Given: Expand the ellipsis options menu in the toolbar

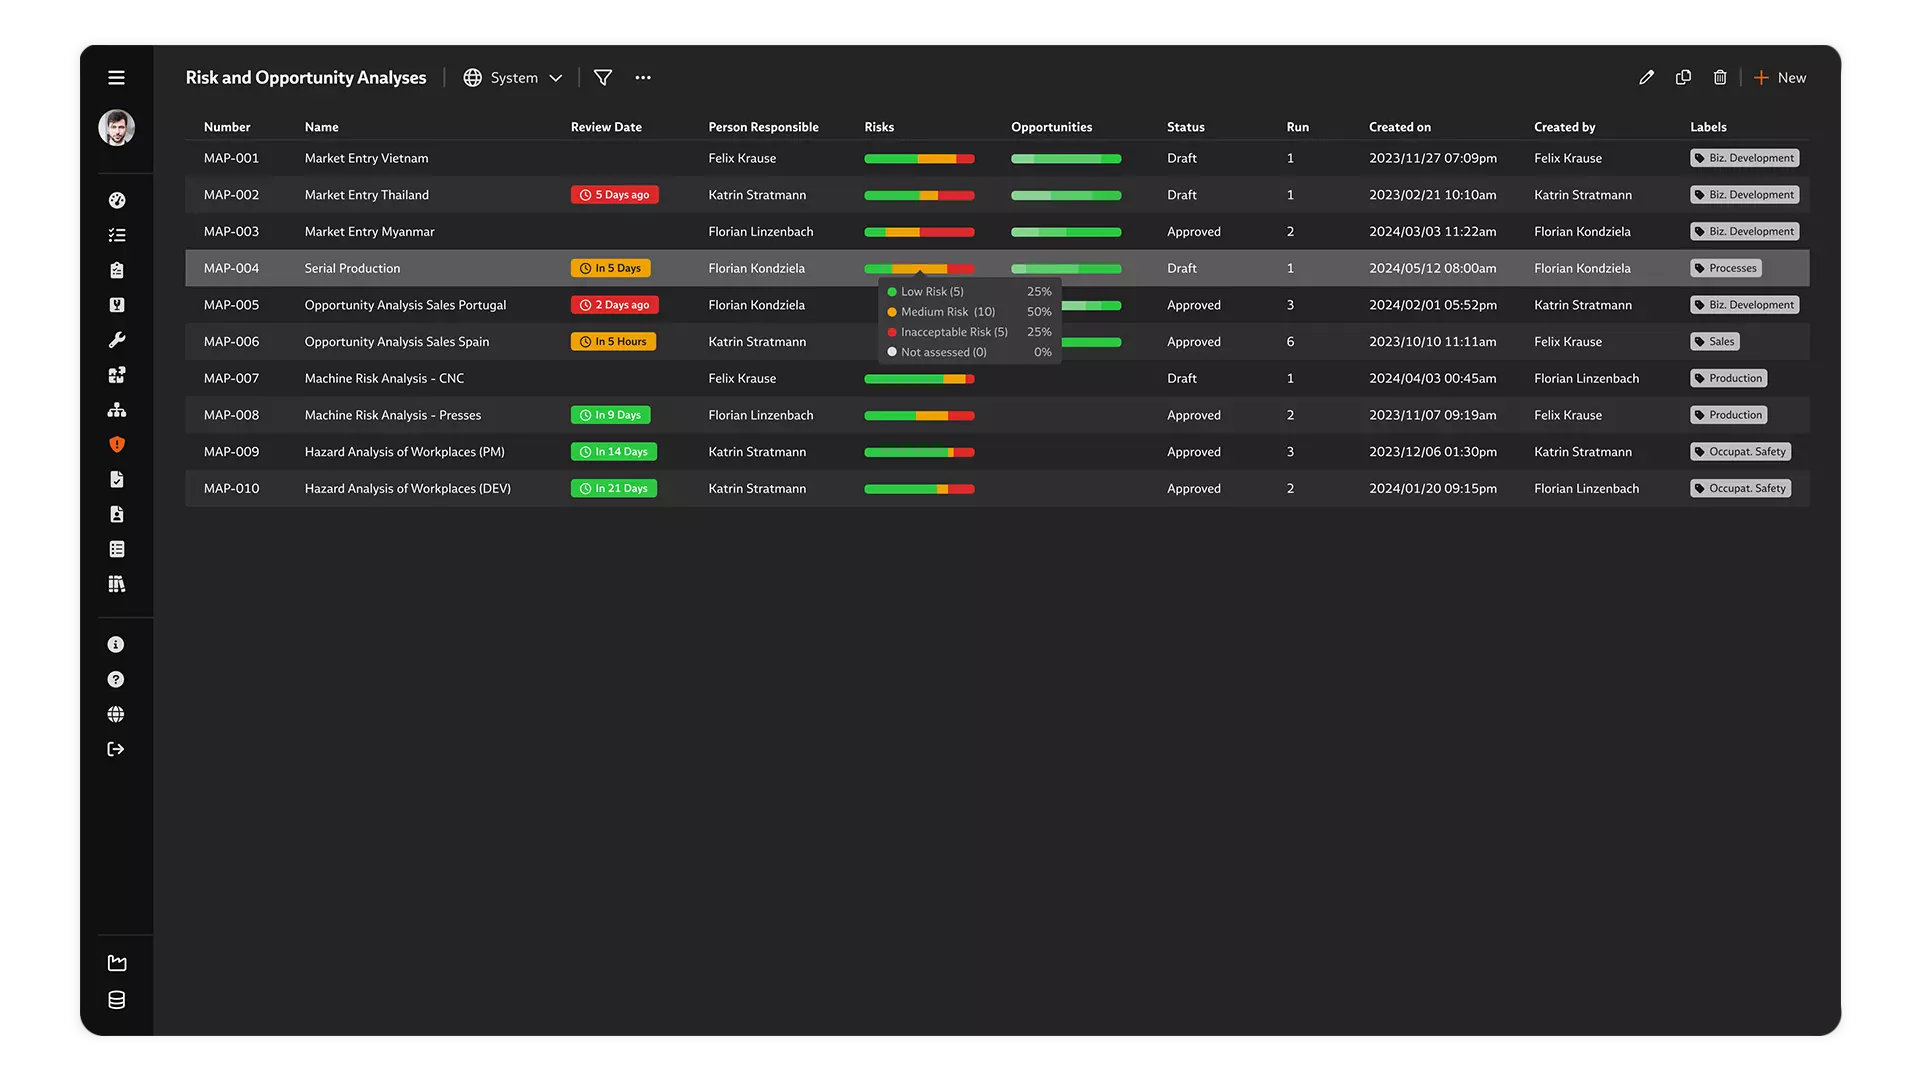Looking at the screenshot, I should 643,77.
